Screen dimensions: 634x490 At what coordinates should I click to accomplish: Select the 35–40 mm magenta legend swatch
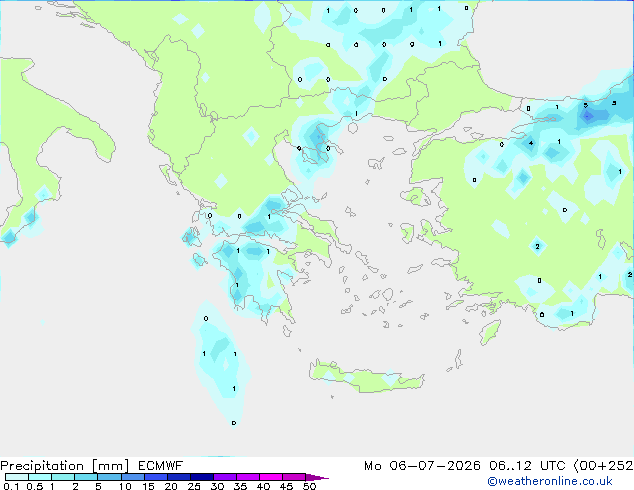[x=248, y=477]
